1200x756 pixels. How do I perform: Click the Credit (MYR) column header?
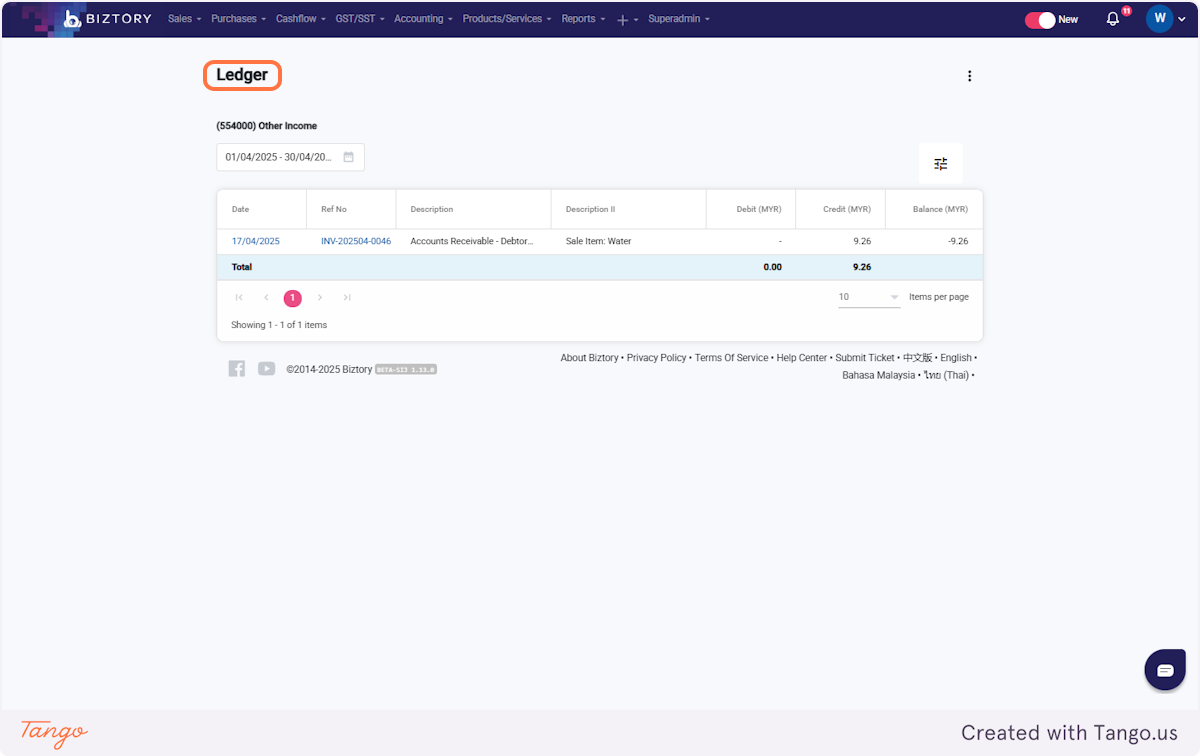[x=841, y=210]
